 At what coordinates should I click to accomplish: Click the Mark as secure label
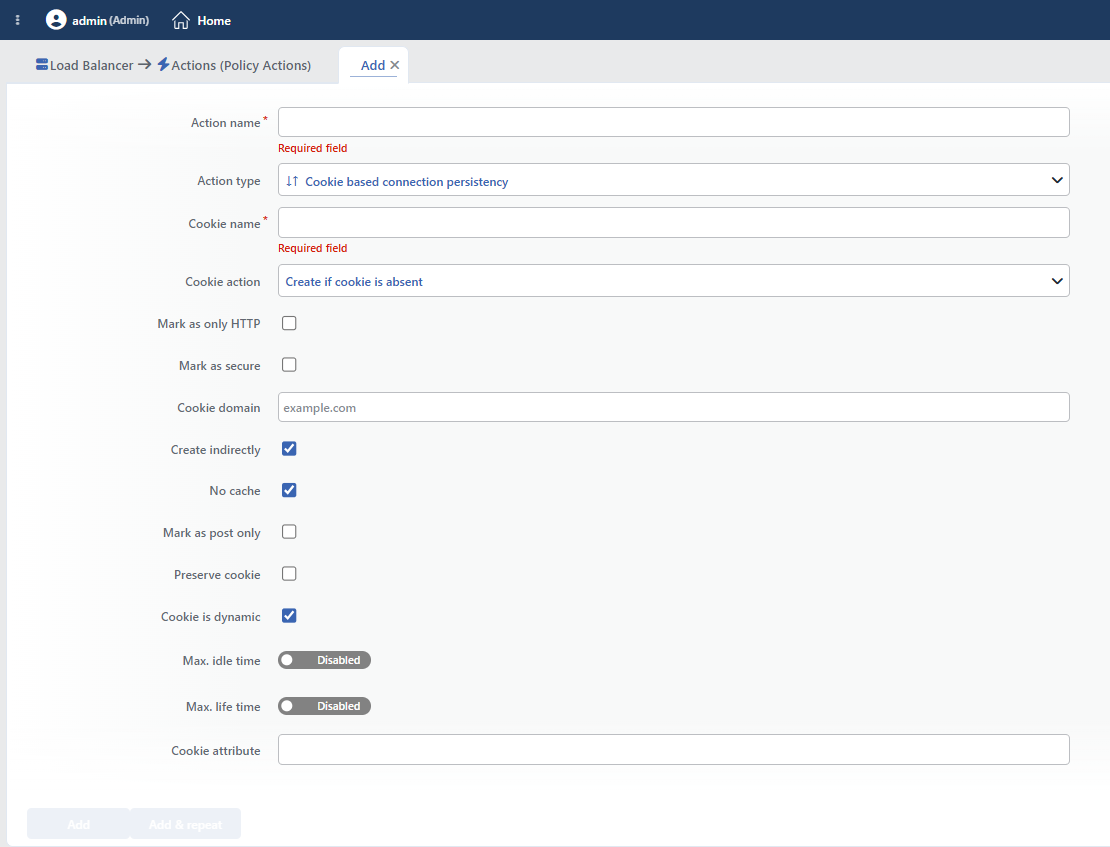coord(219,365)
